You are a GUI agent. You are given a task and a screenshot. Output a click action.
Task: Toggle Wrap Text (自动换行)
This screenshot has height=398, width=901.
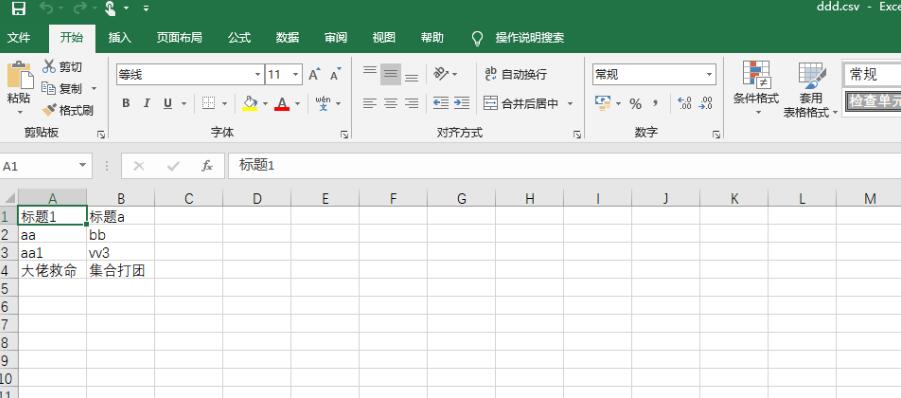tap(516, 74)
